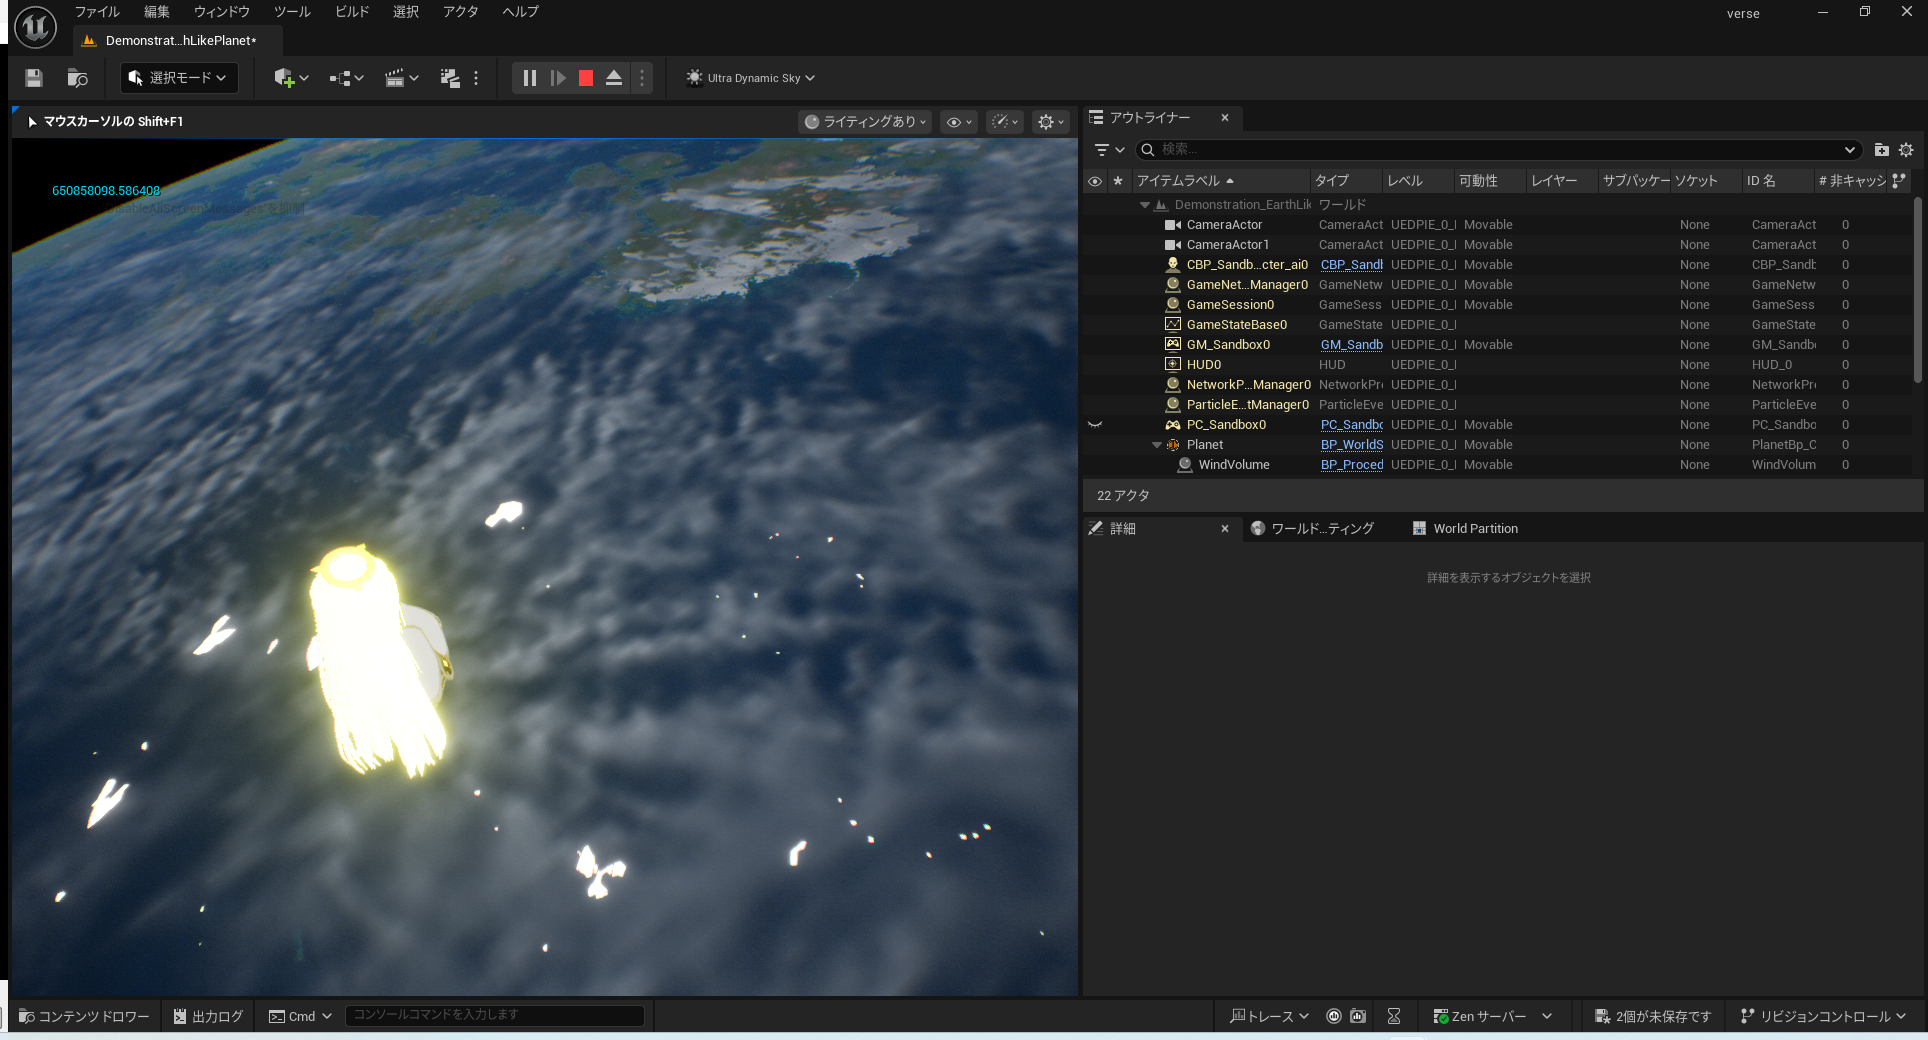Click the console command input field
Screen dimensions: 1928x1040
click(494, 1015)
